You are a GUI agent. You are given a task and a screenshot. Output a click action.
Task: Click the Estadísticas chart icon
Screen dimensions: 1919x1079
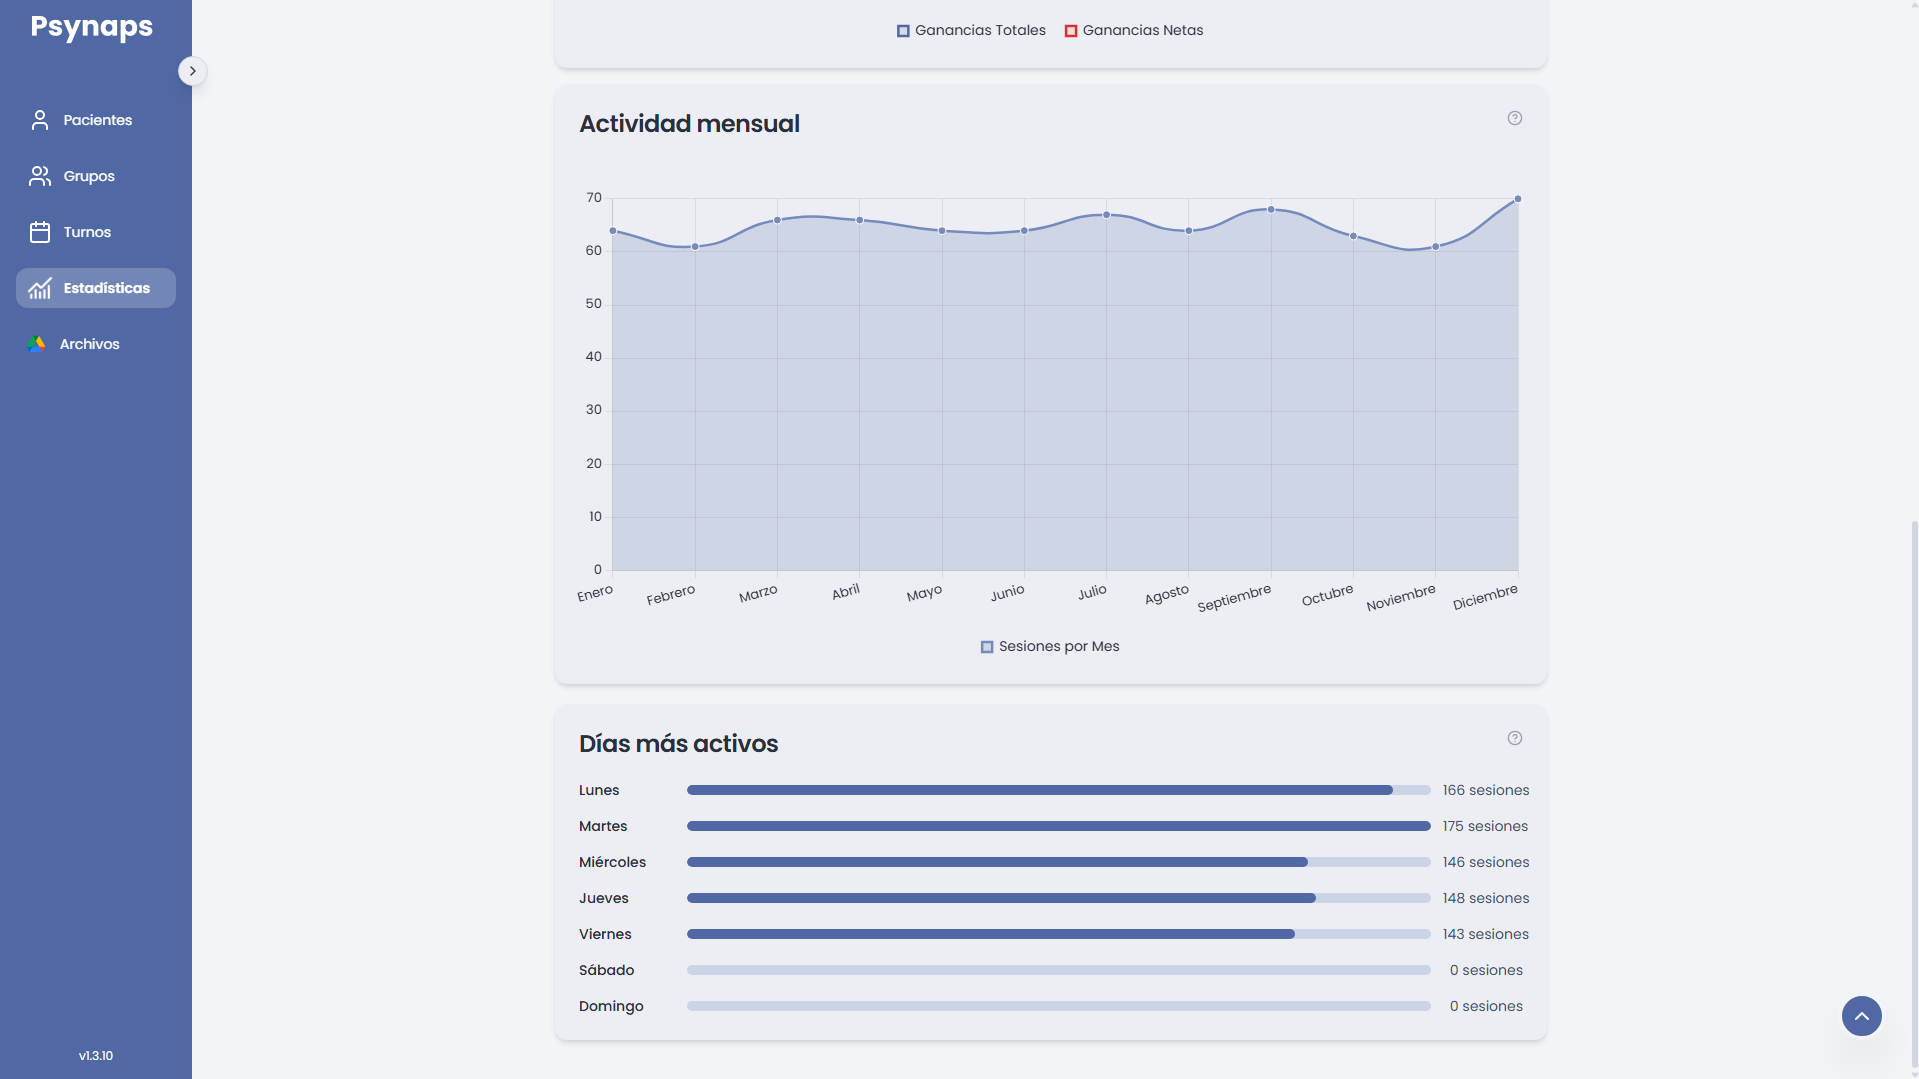tap(40, 288)
